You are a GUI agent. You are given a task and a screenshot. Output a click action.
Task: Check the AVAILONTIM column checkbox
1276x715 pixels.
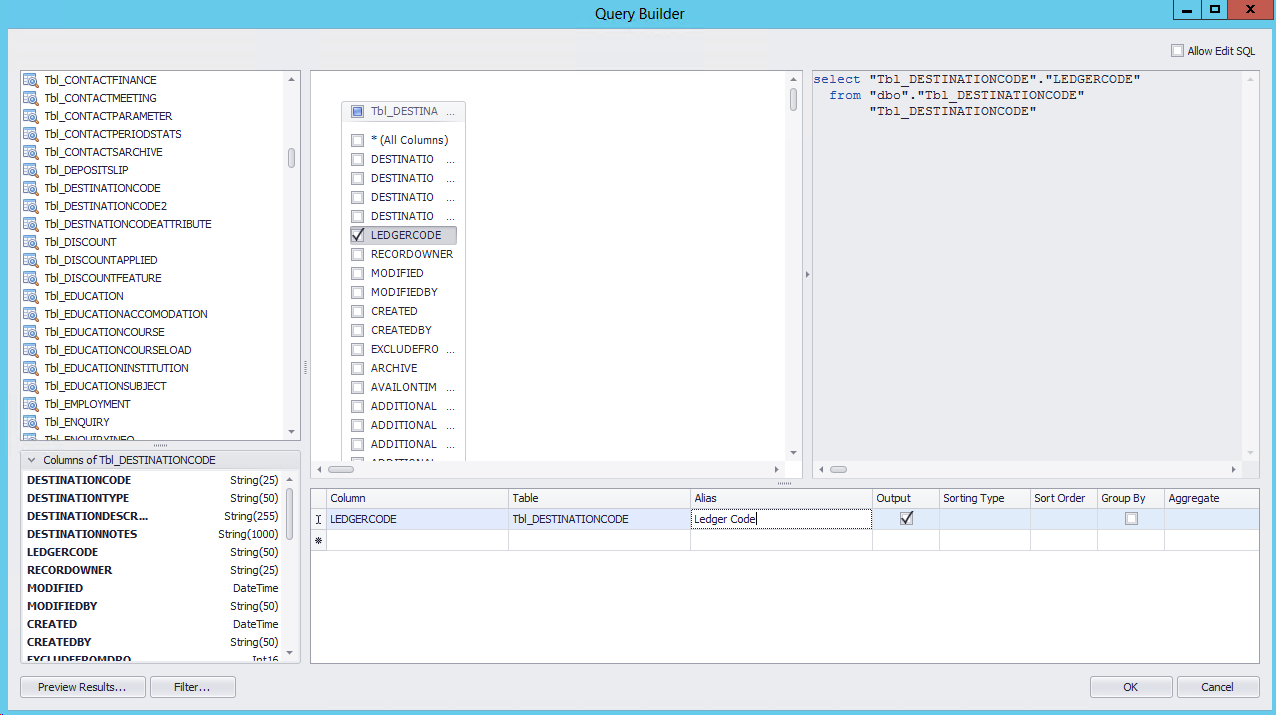point(357,388)
